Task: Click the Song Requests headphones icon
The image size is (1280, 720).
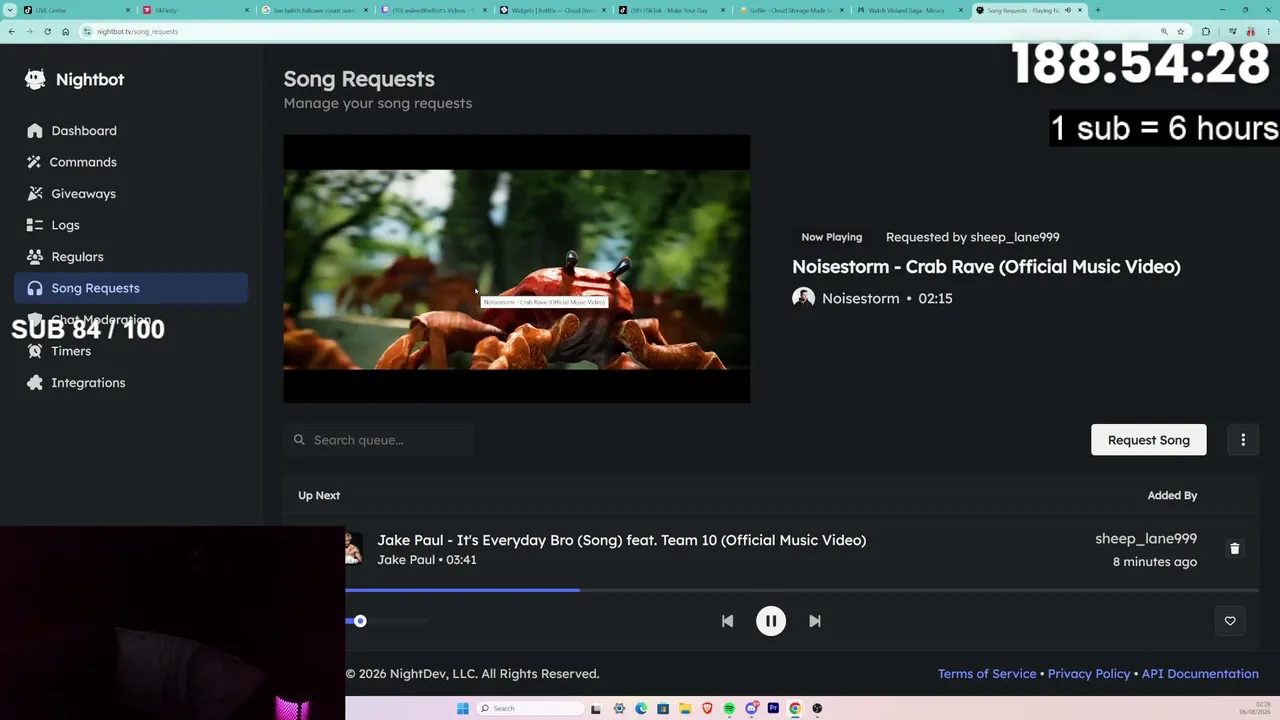Action: click(x=35, y=288)
